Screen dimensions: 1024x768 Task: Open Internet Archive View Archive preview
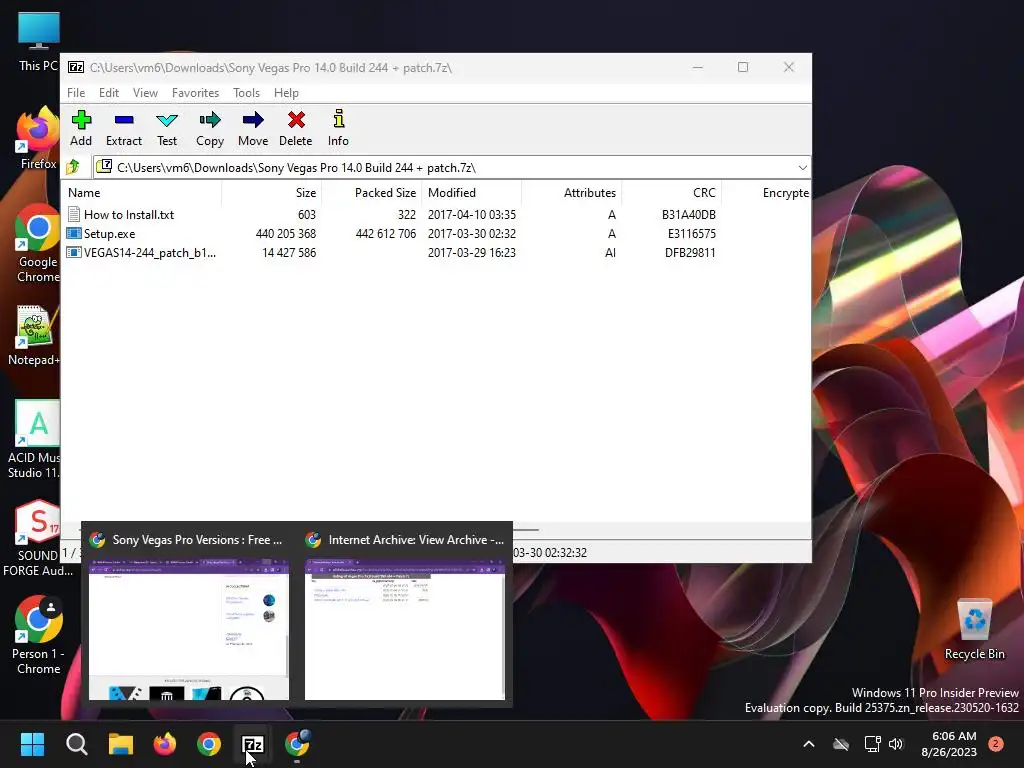pyautogui.click(x=405, y=615)
